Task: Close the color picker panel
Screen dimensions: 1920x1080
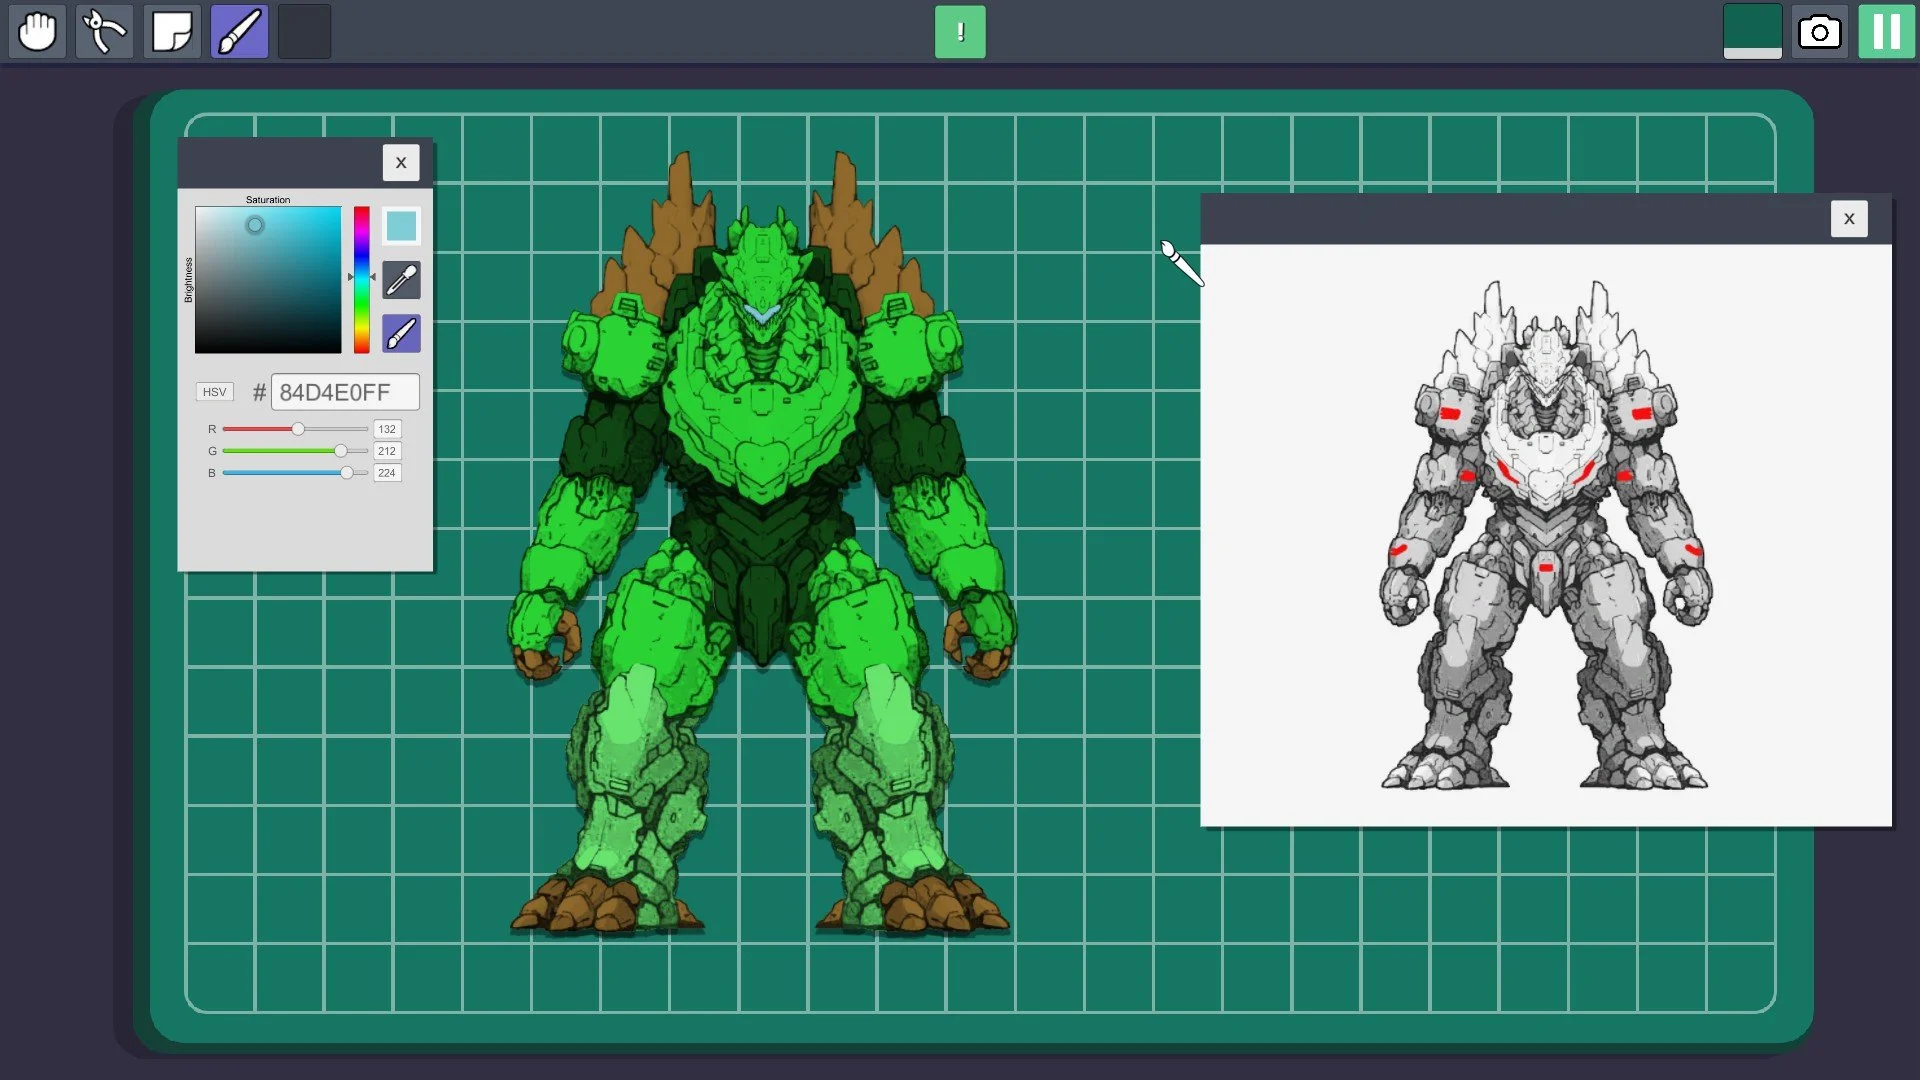Action: tap(401, 162)
